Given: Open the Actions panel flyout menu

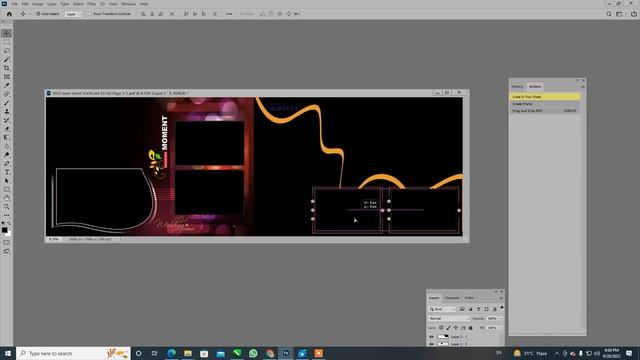Looking at the screenshot, I should click(582, 87).
